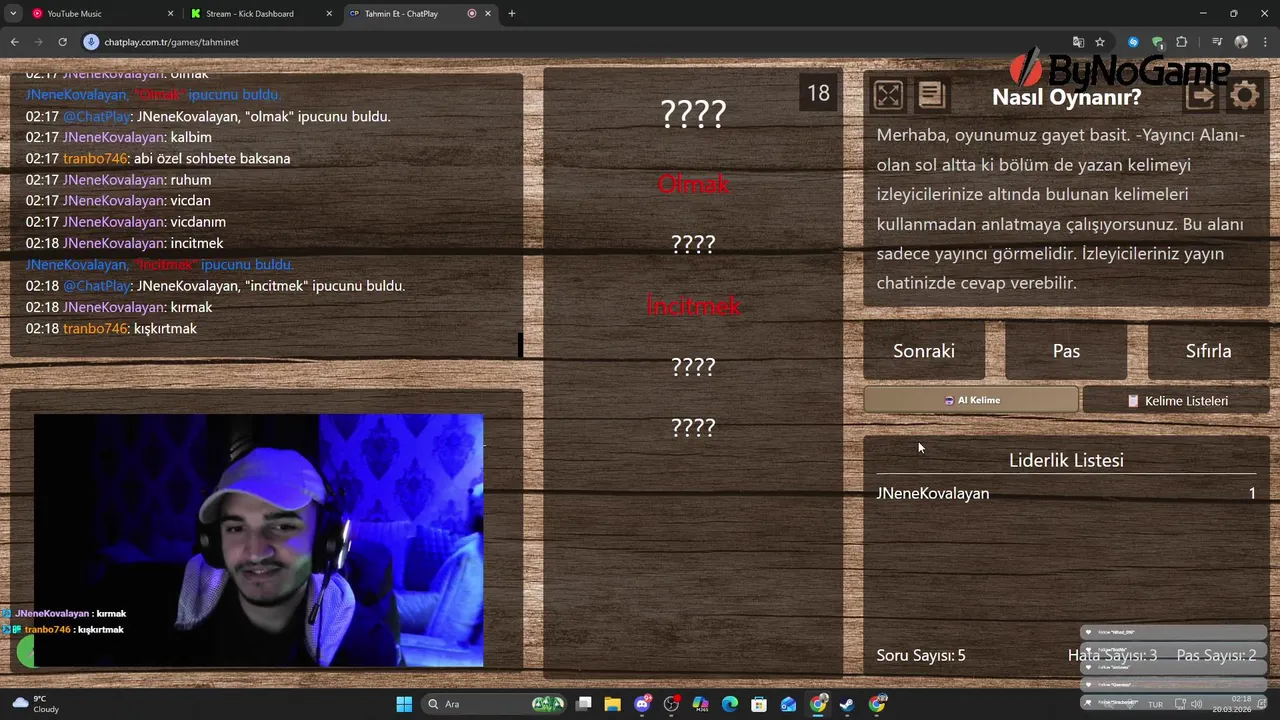1280x720 pixels.
Task: Open the Chrome profile avatar
Action: 1241,42
